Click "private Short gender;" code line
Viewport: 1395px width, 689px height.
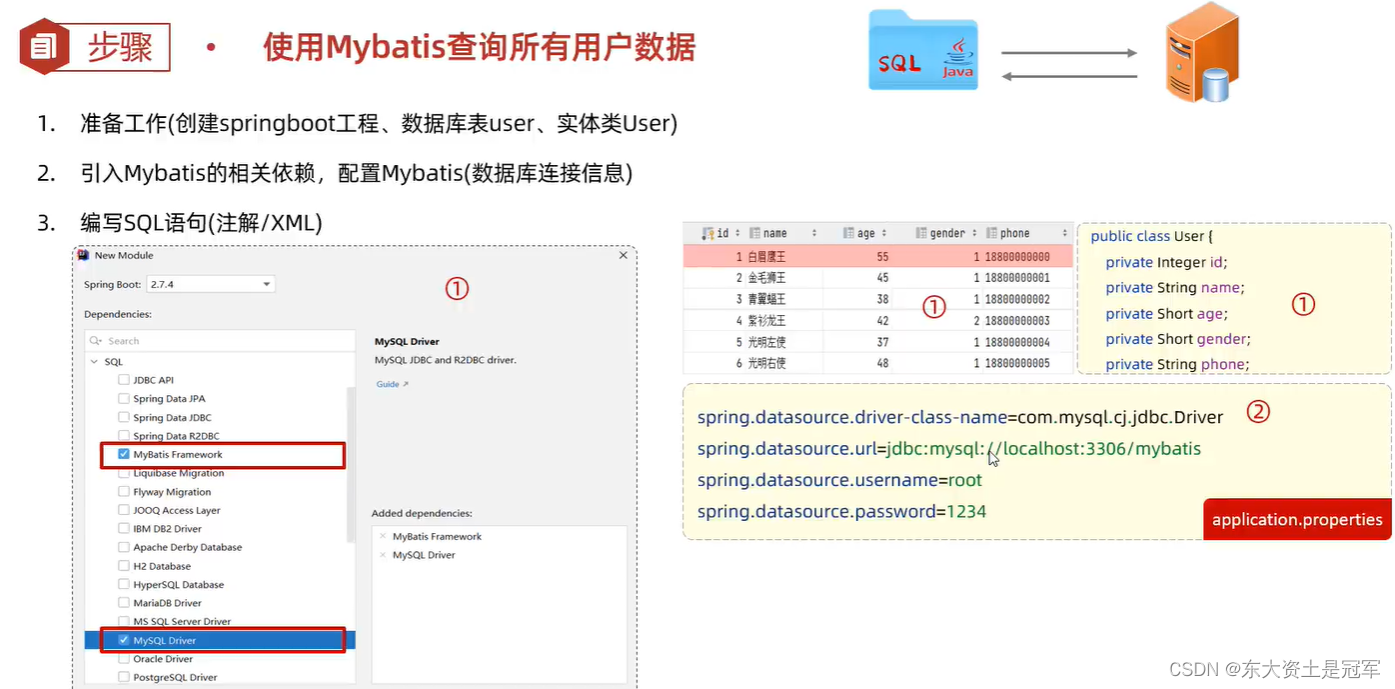point(1178,339)
